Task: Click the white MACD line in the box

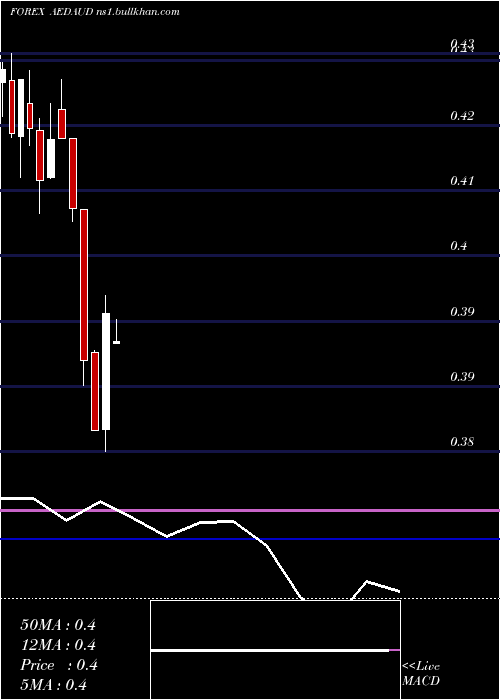Action: tap(270, 651)
